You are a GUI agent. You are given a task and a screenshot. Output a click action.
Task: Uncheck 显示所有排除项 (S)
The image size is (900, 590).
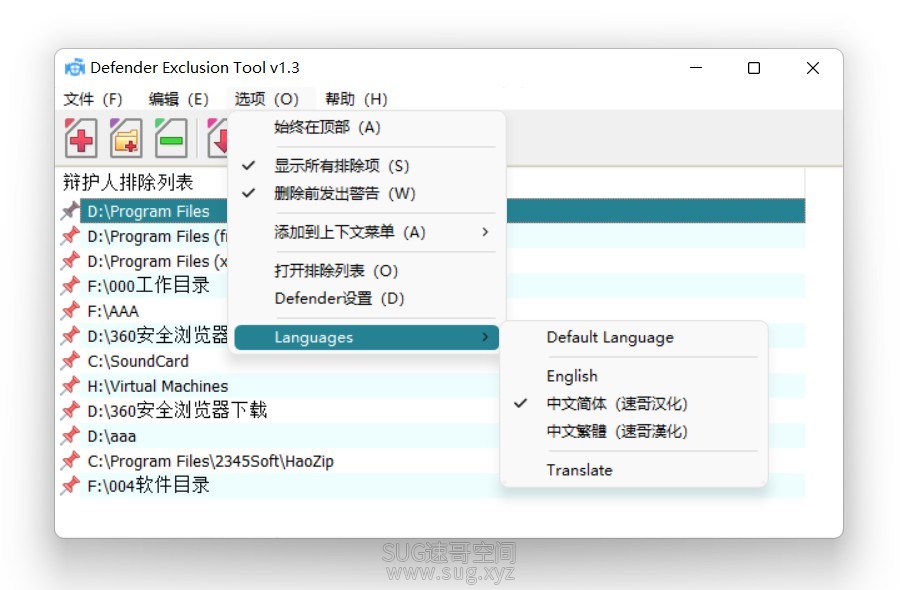(x=366, y=166)
